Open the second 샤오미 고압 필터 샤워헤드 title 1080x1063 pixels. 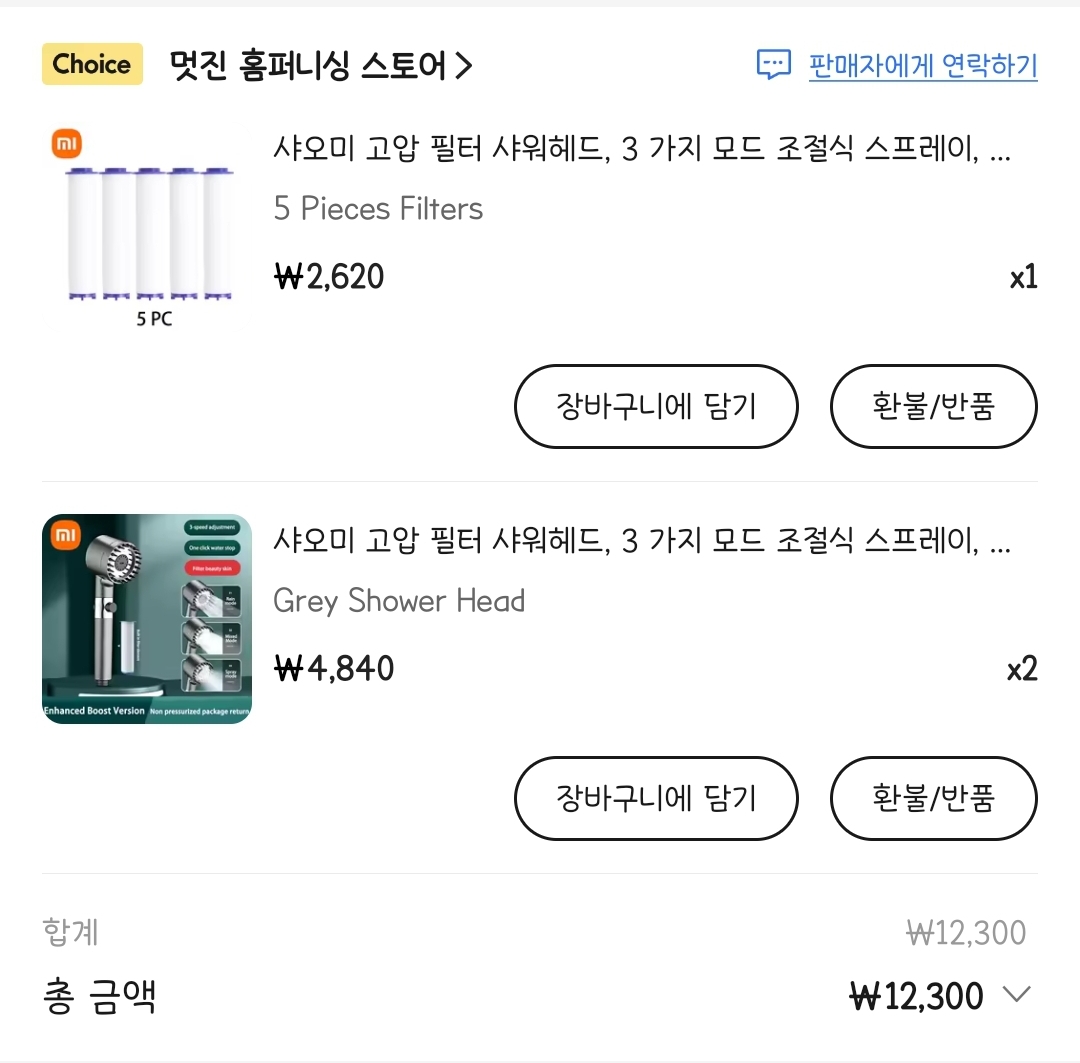[641, 543]
